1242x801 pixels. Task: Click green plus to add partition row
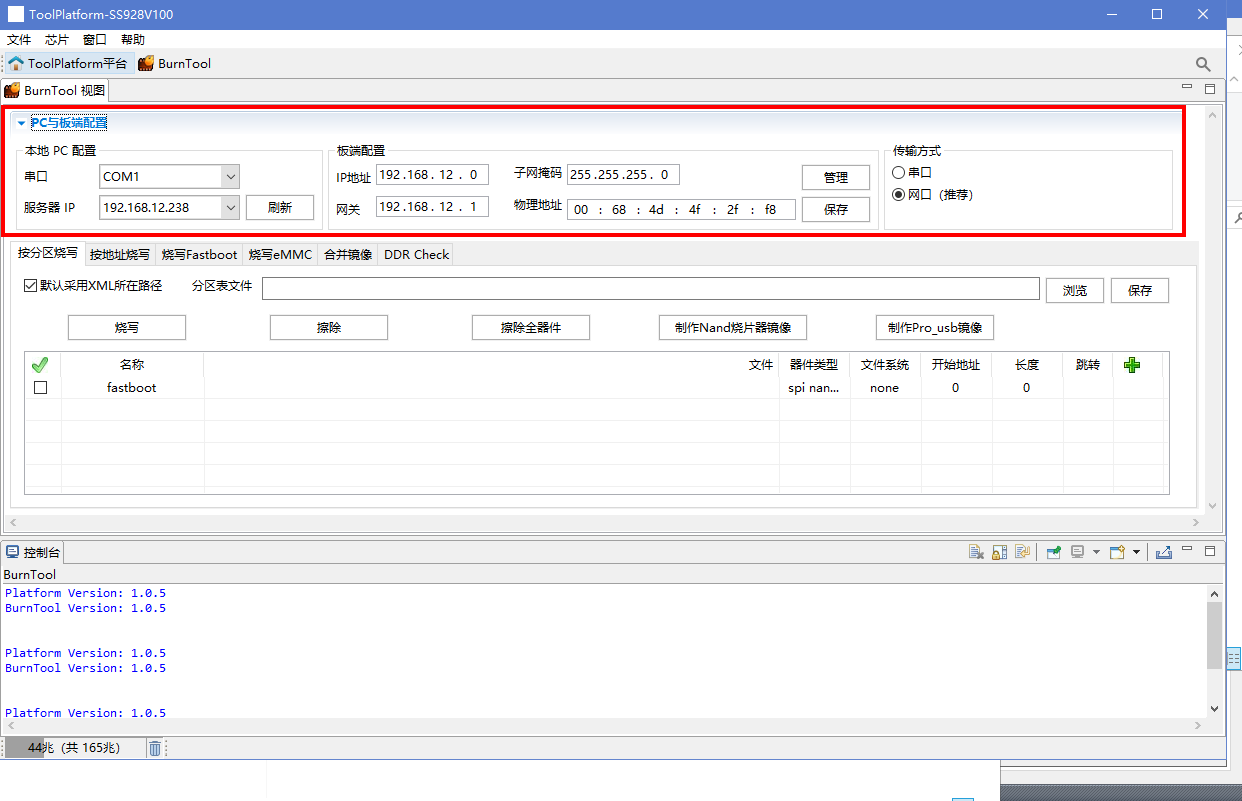pos(1132,365)
